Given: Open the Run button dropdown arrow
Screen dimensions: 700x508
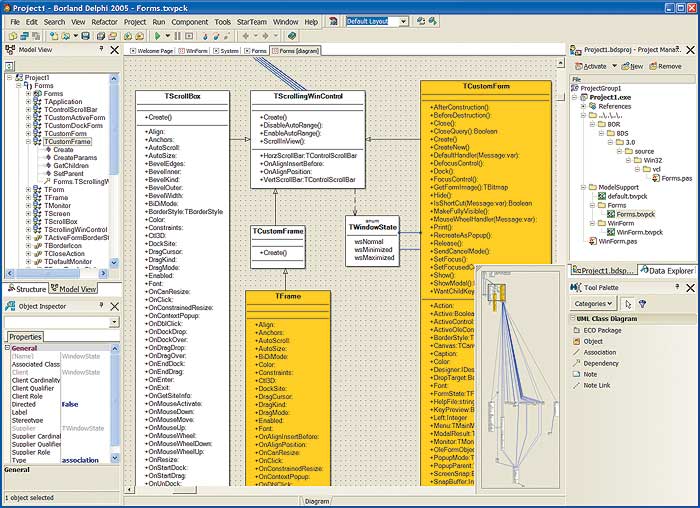Looking at the screenshot, I should click(x=168, y=36).
